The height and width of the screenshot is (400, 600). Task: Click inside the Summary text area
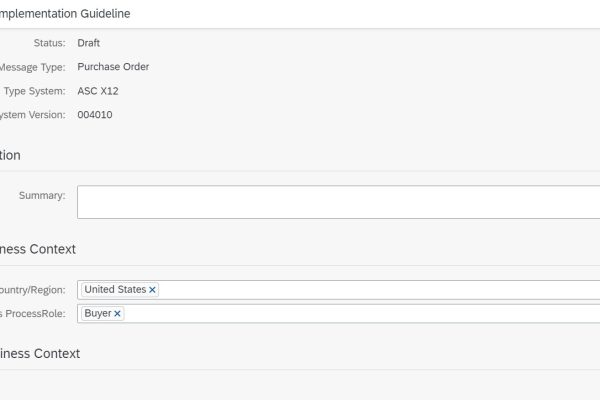[x=338, y=202]
